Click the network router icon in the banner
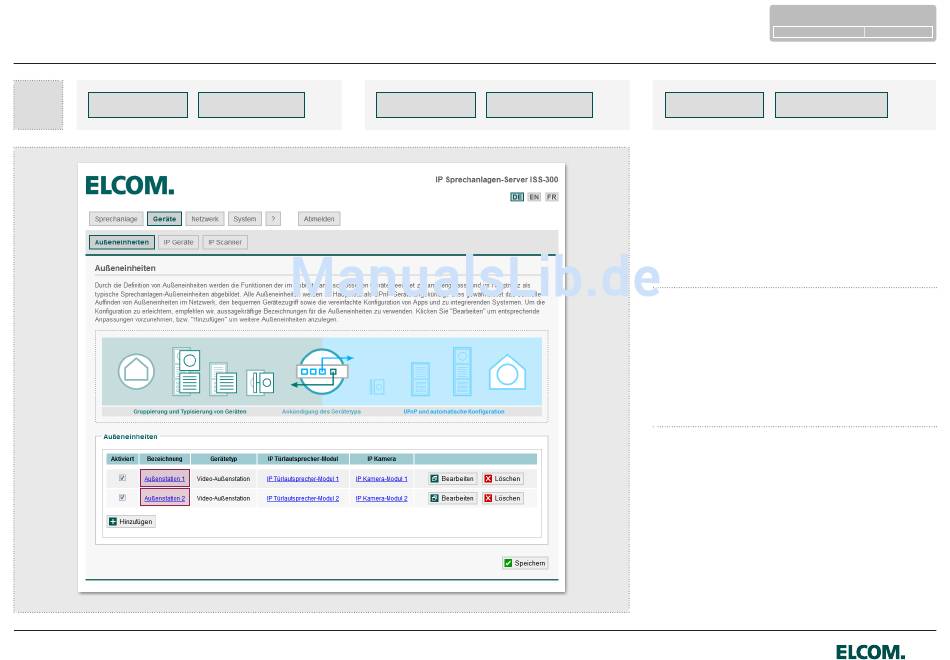Screen dimensions: 950x660 click(322, 370)
